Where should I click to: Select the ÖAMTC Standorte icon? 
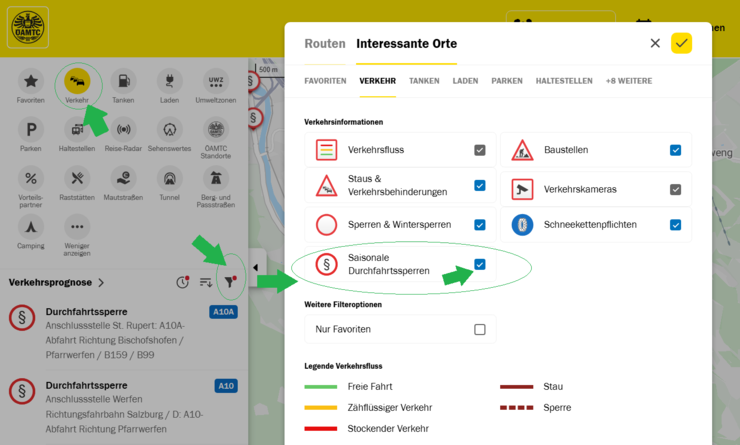pyautogui.click(x=216, y=129)
